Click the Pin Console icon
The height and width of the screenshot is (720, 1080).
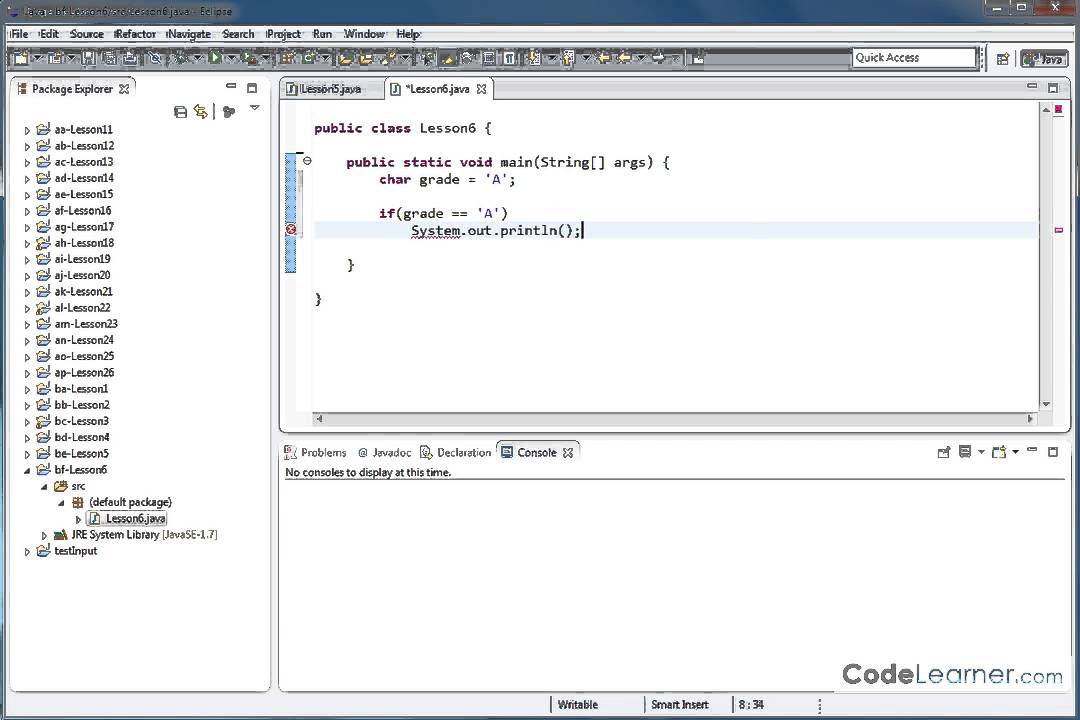[944, 453]
